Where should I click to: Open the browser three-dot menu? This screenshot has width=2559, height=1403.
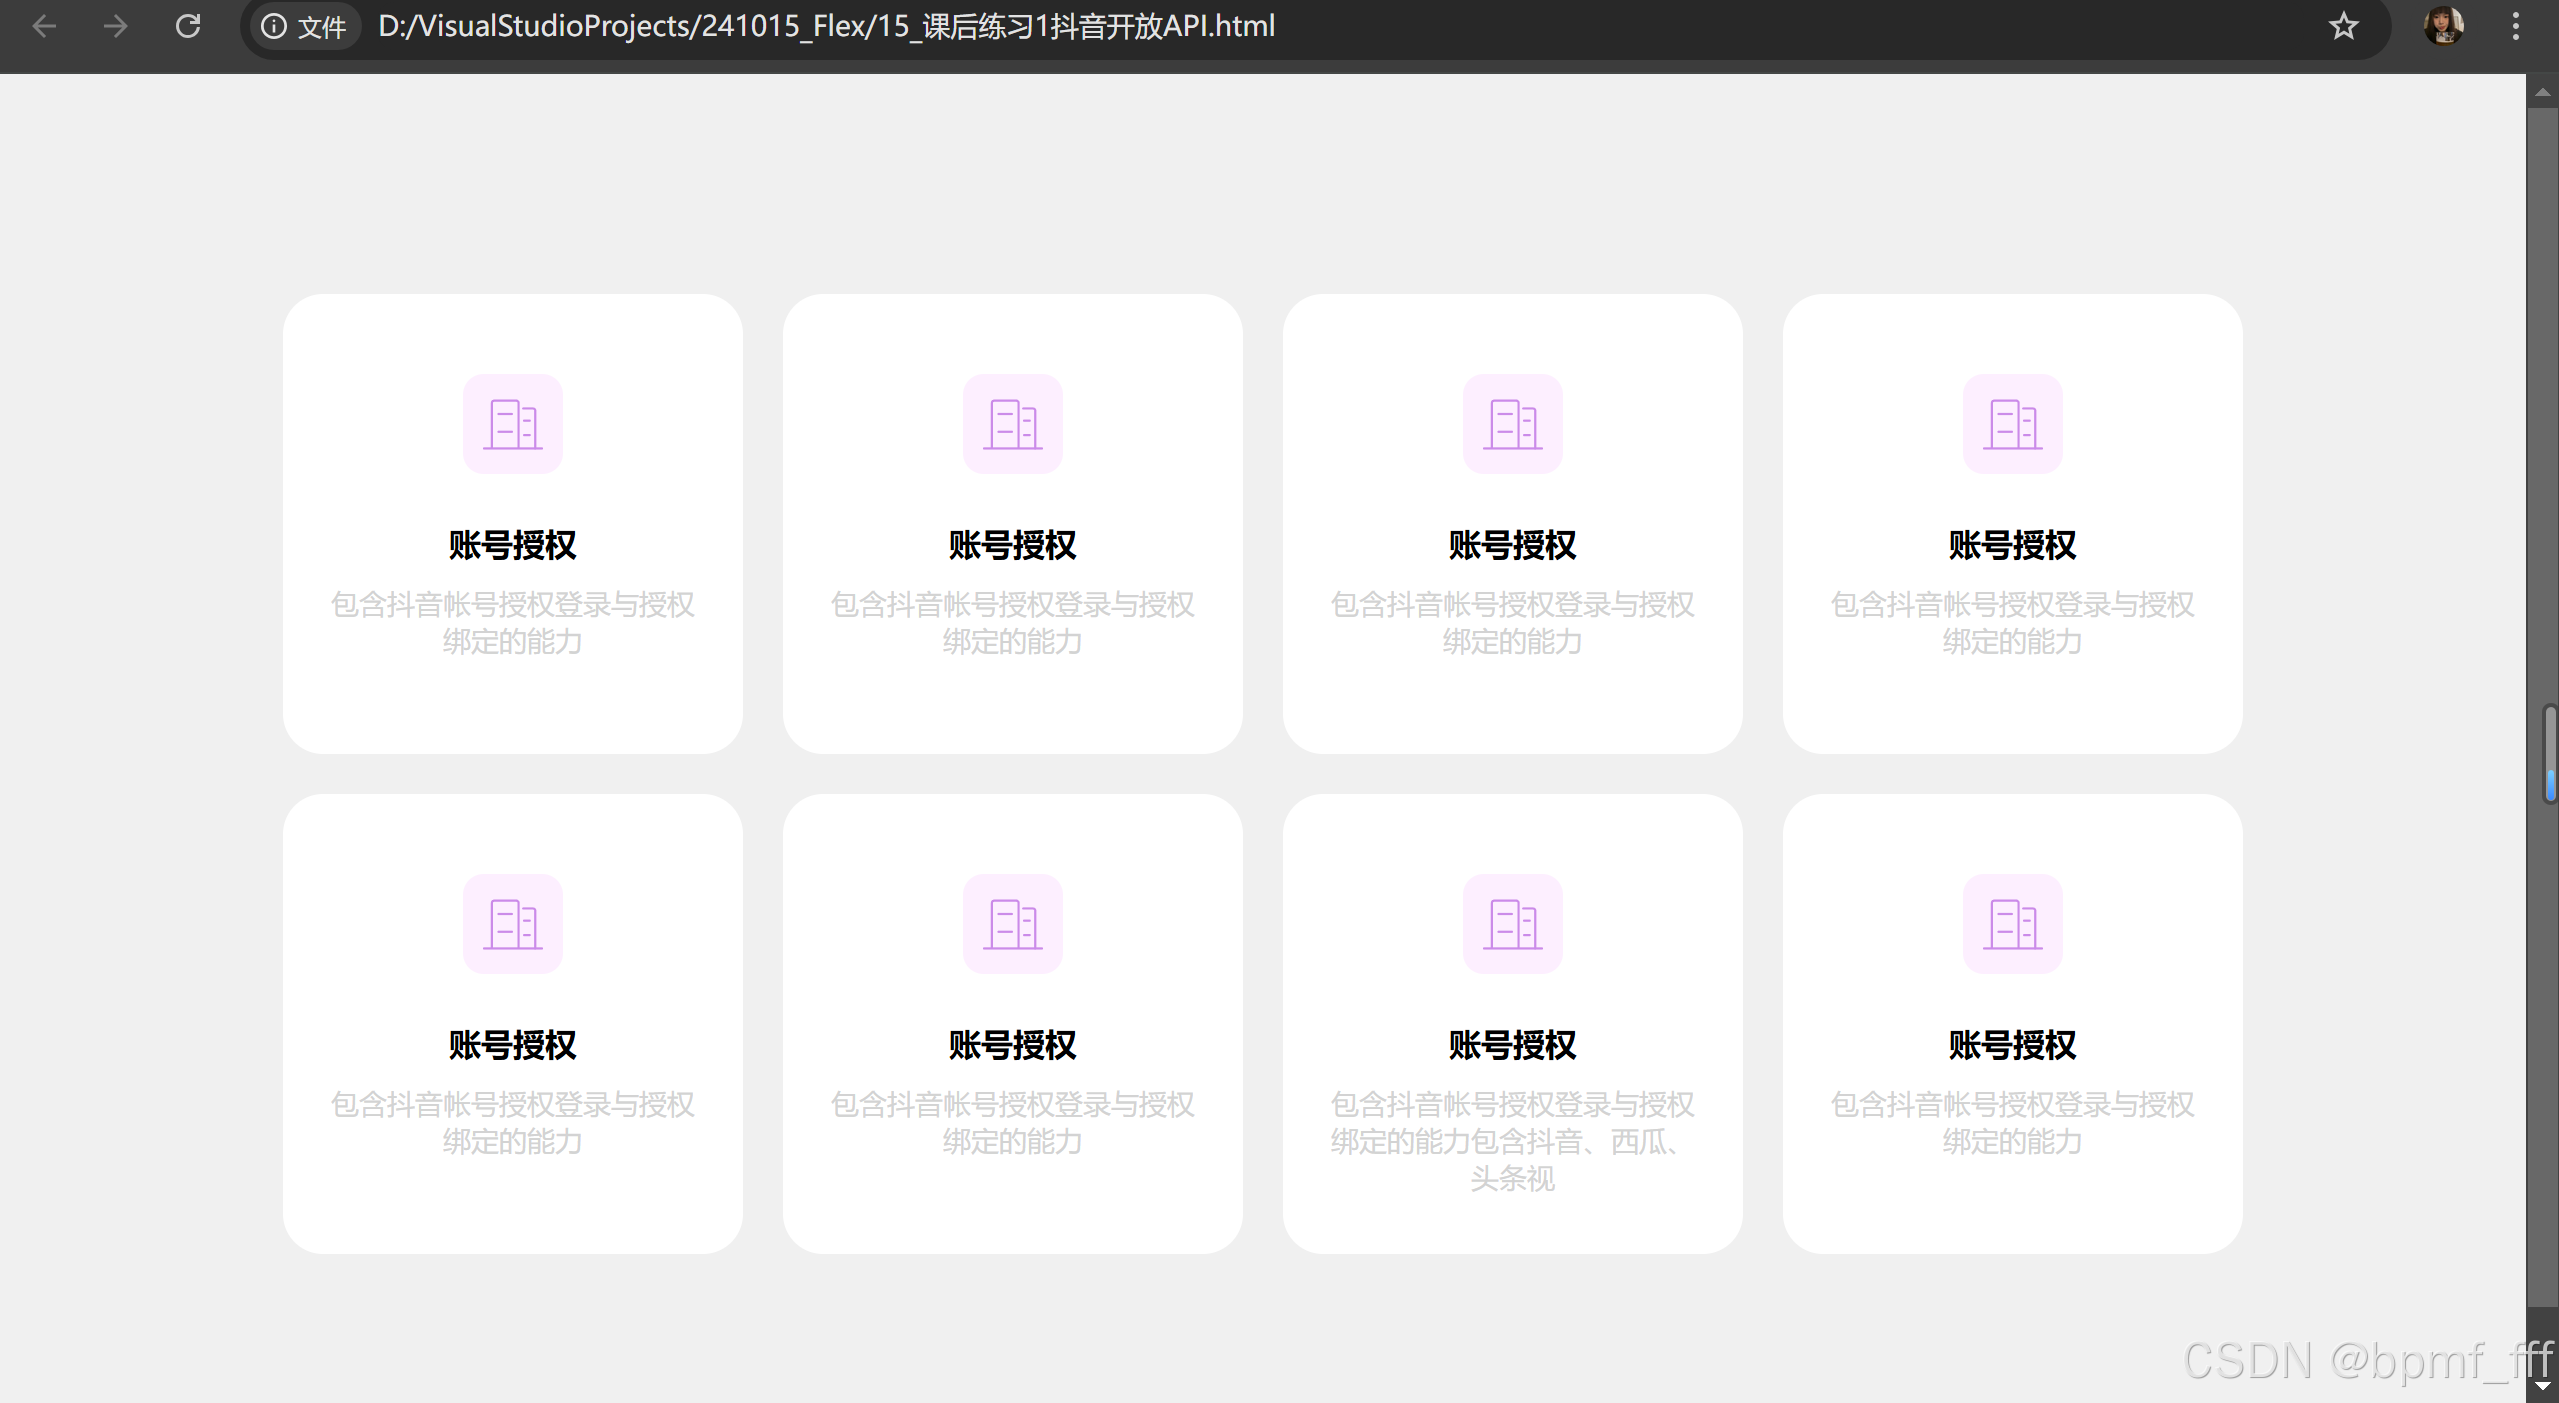(x=2515, y=26)
